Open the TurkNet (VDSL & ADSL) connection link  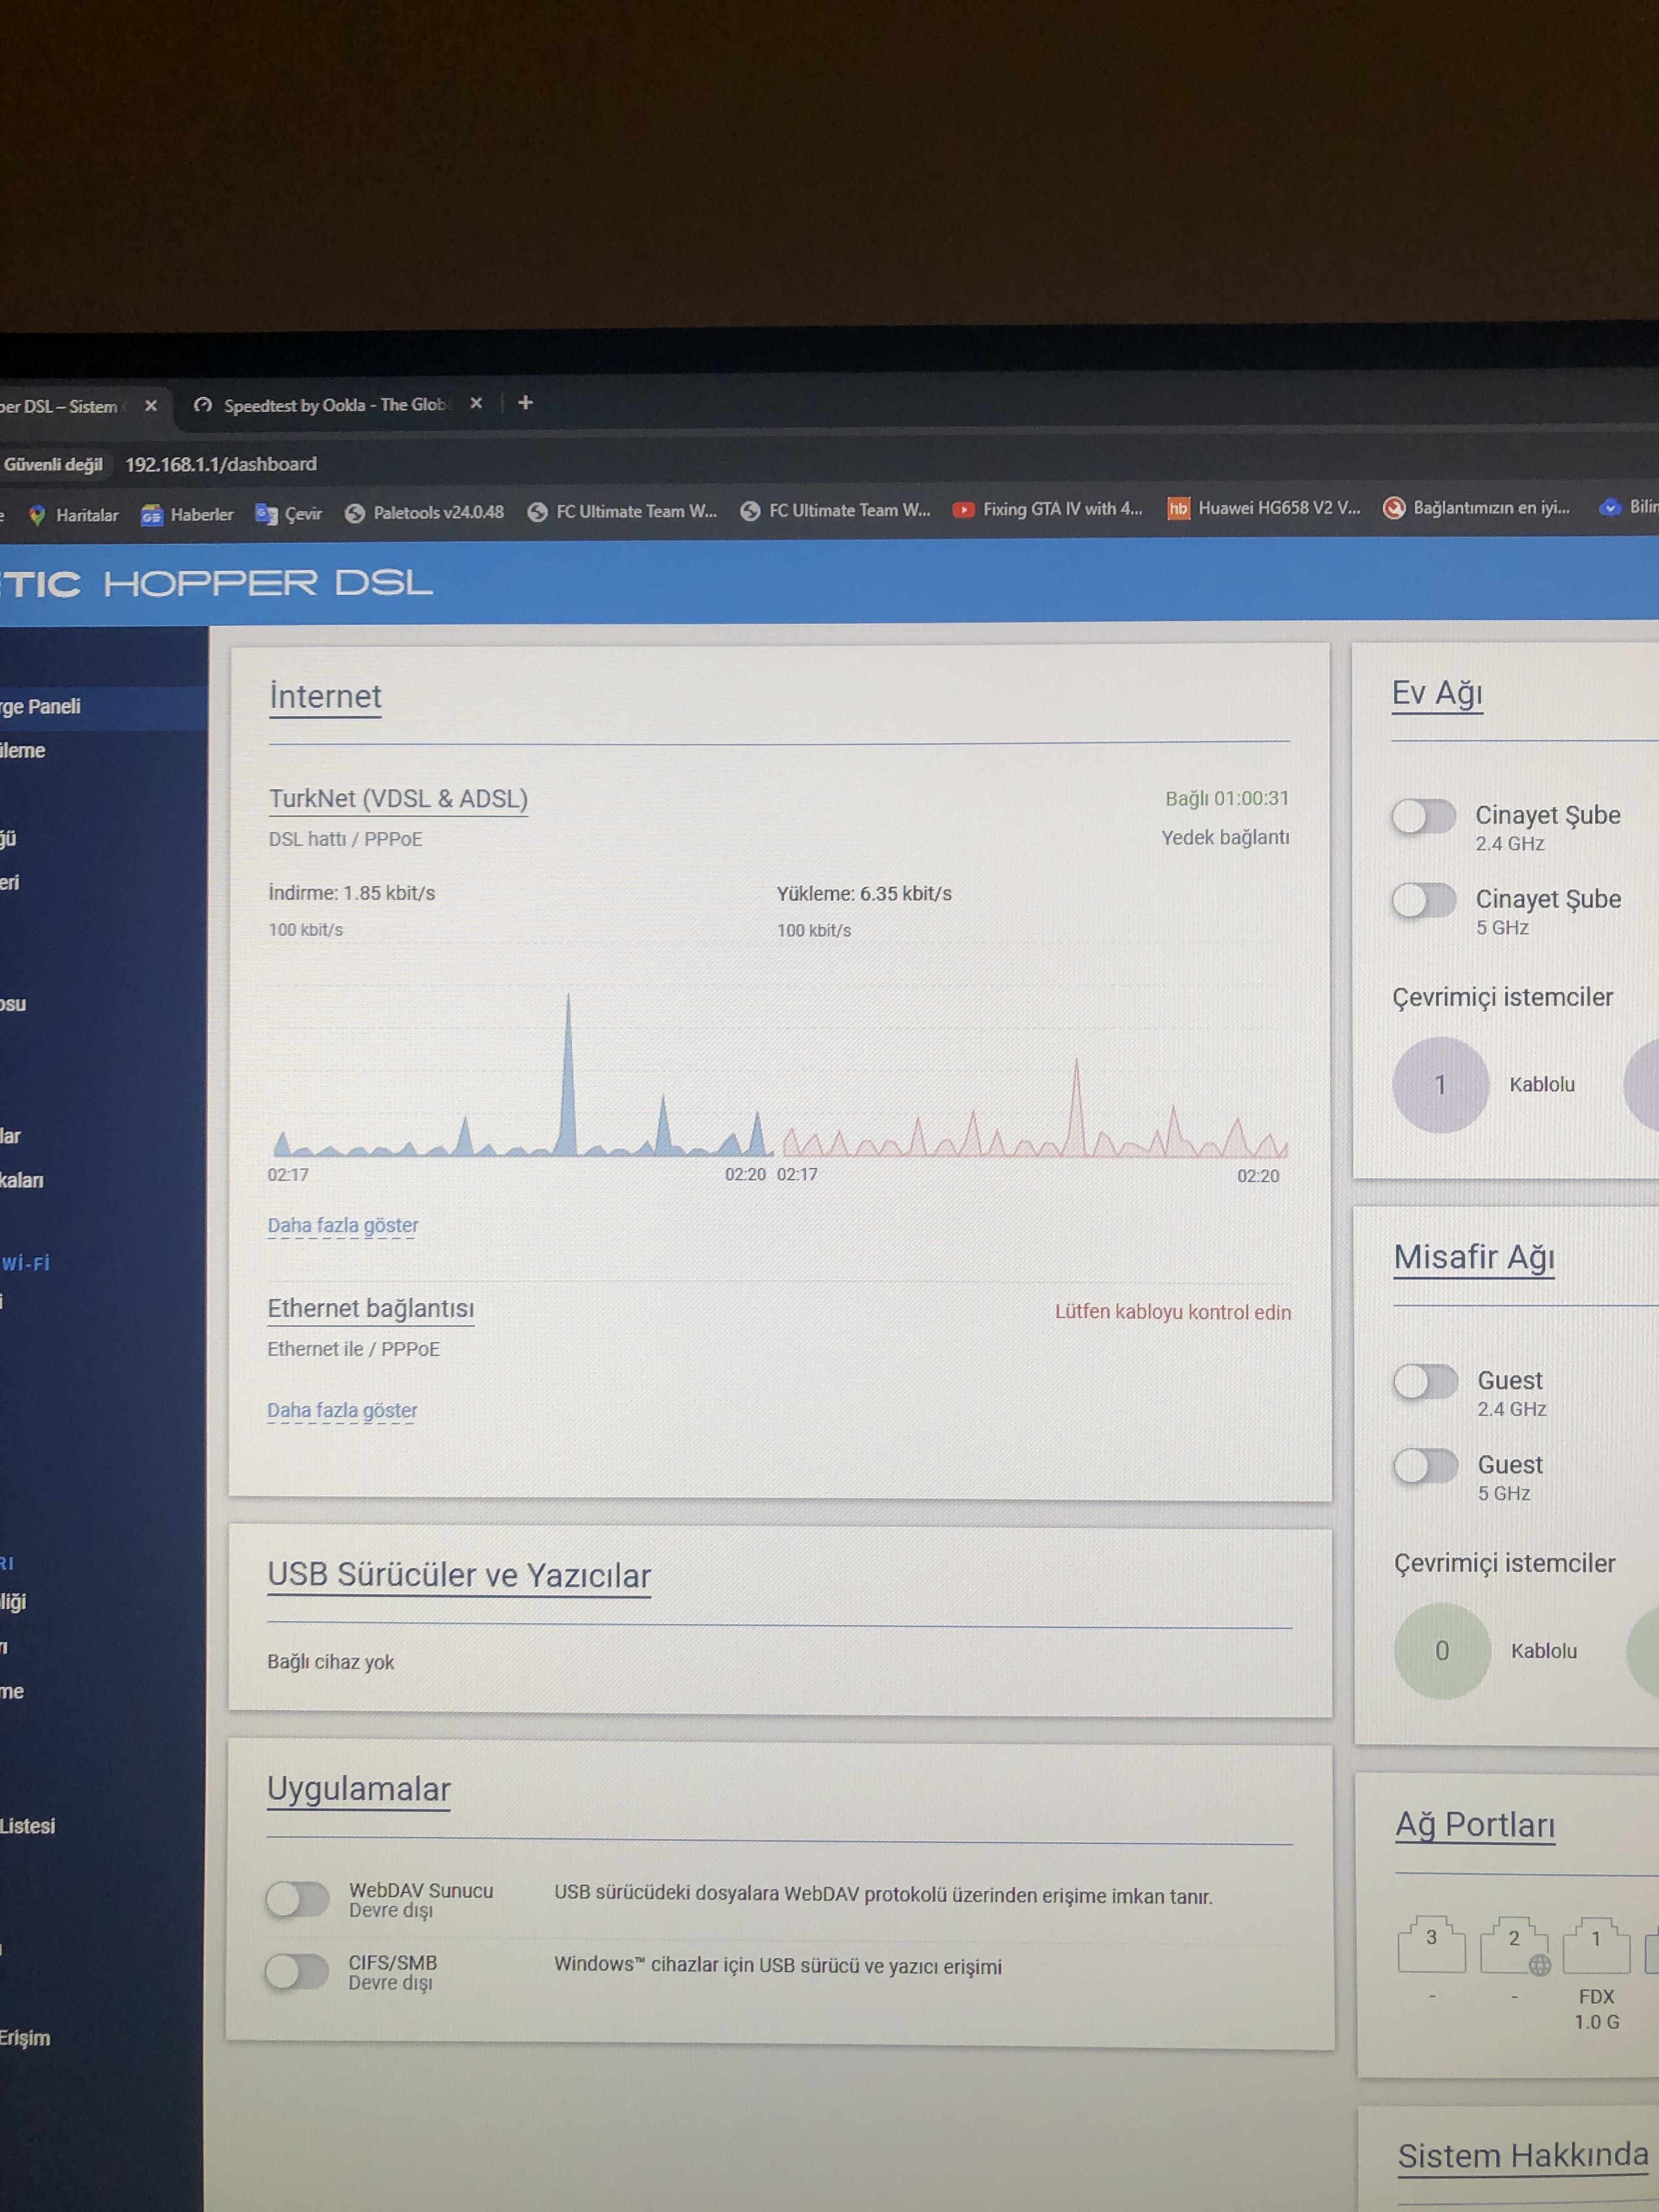pyautogui.click(x=398, y=799)
